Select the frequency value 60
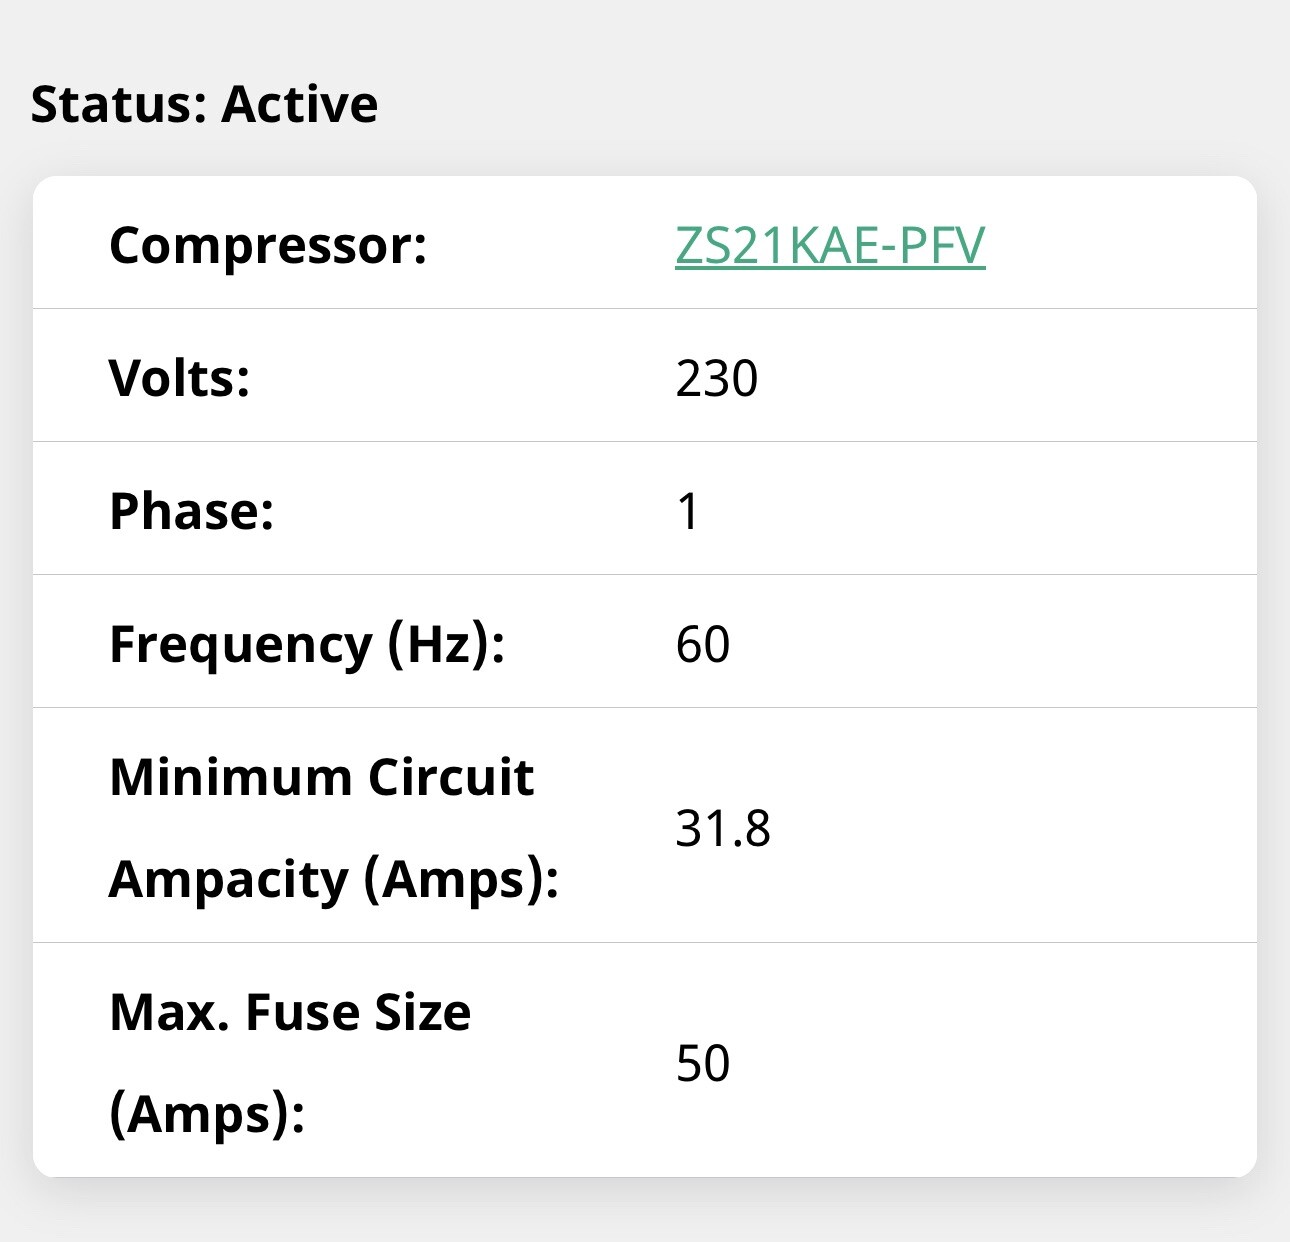1290x1242 pixels. point(702,644)
